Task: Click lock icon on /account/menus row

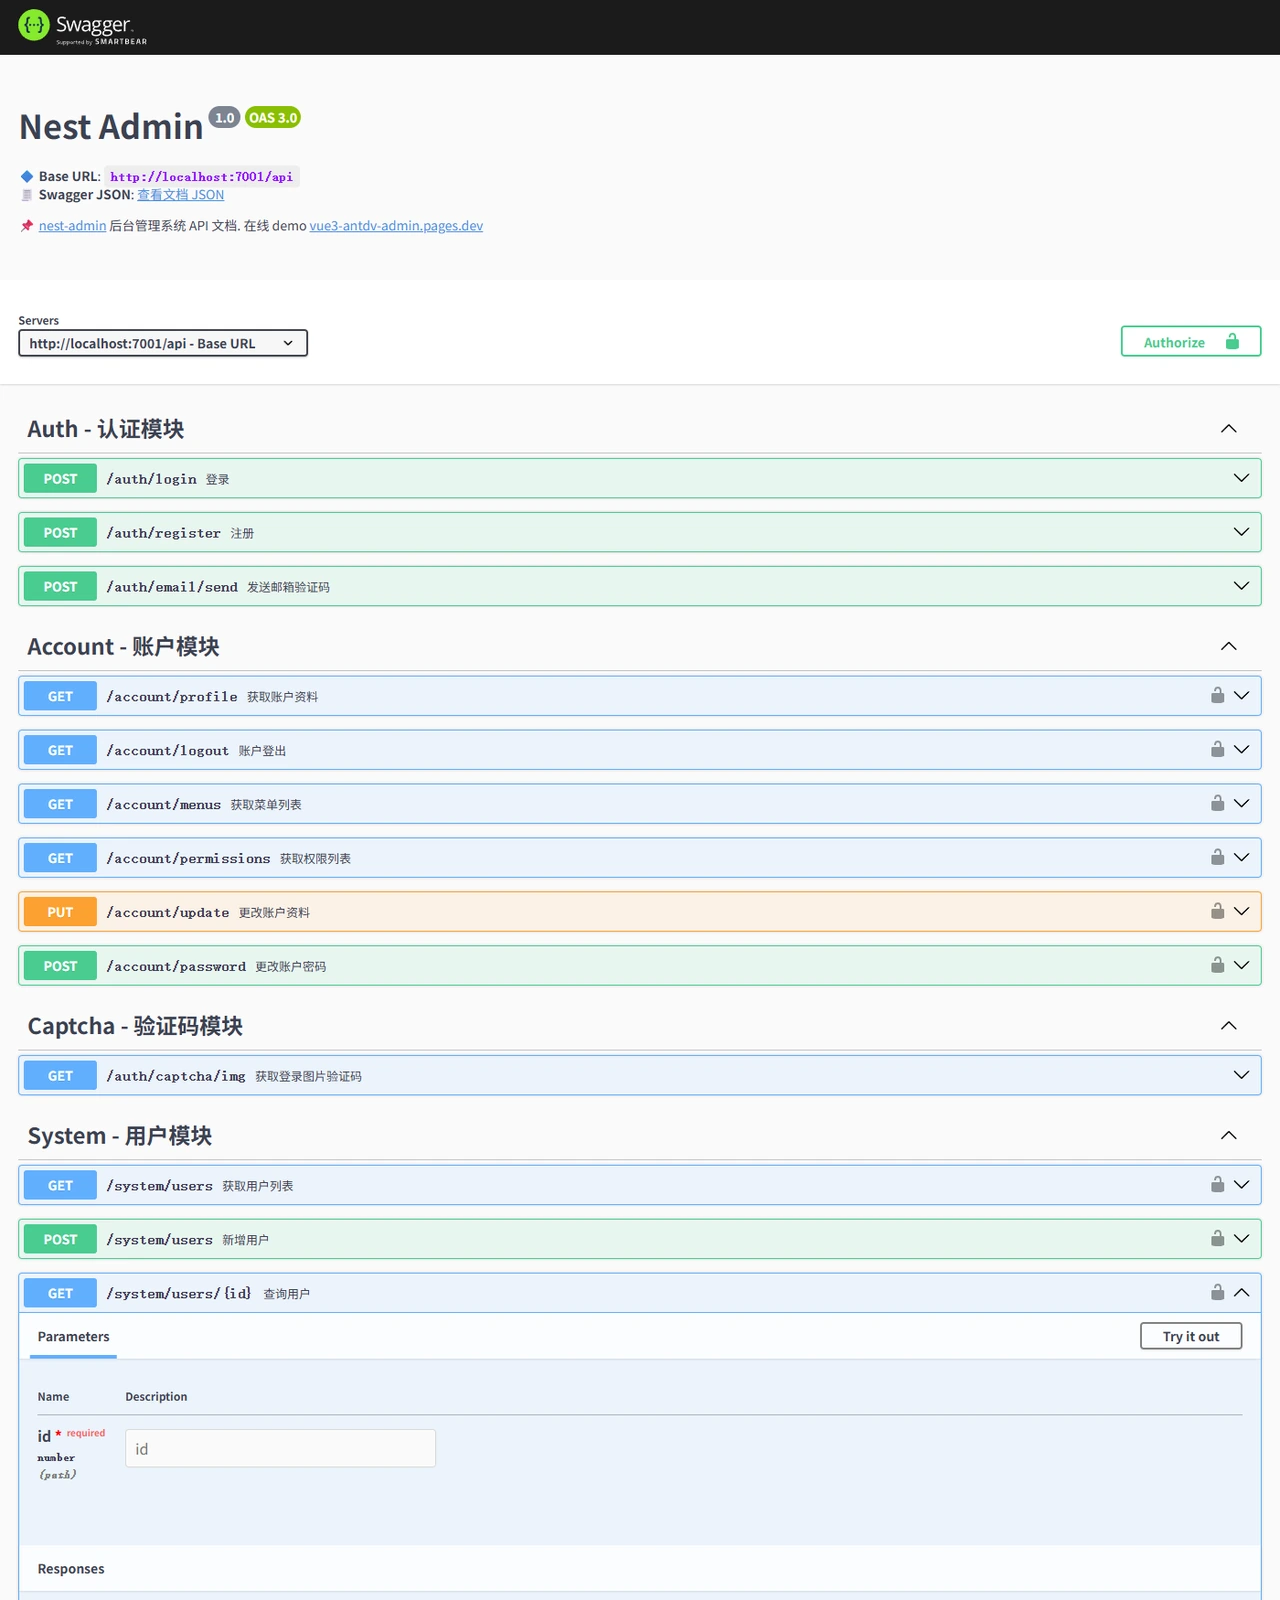Action: point(1217,803)
